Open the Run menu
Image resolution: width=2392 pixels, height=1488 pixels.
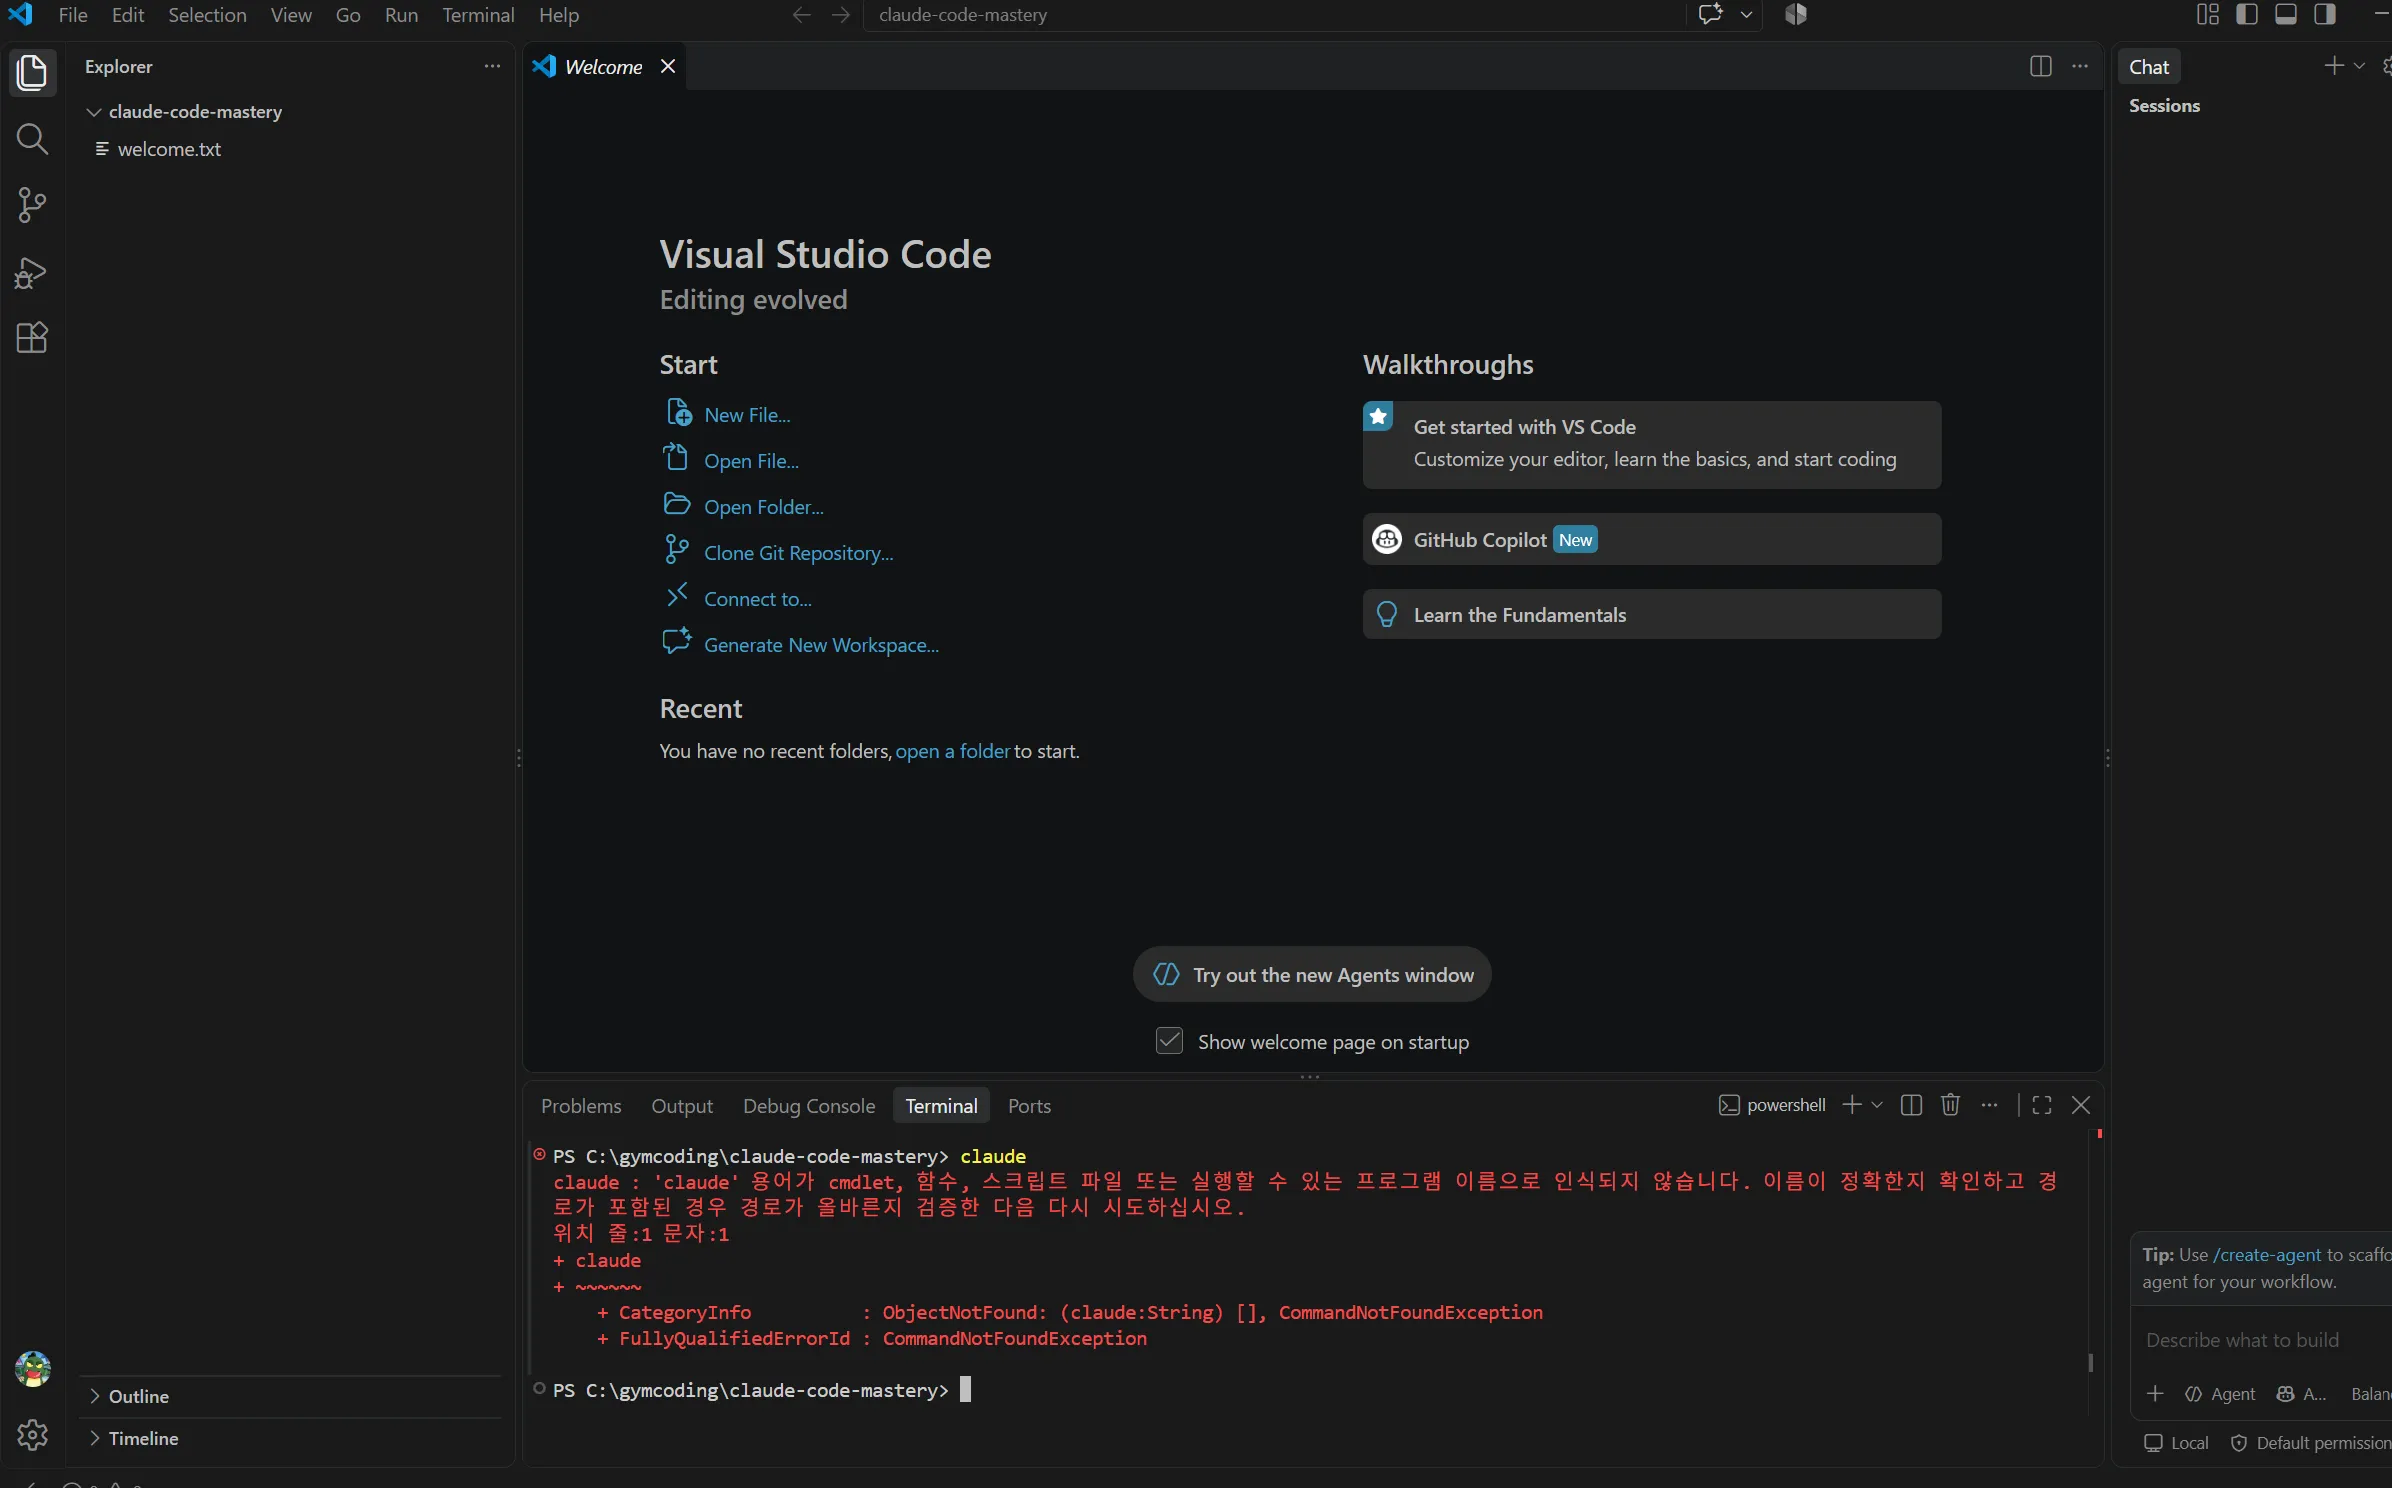(401, 15)
